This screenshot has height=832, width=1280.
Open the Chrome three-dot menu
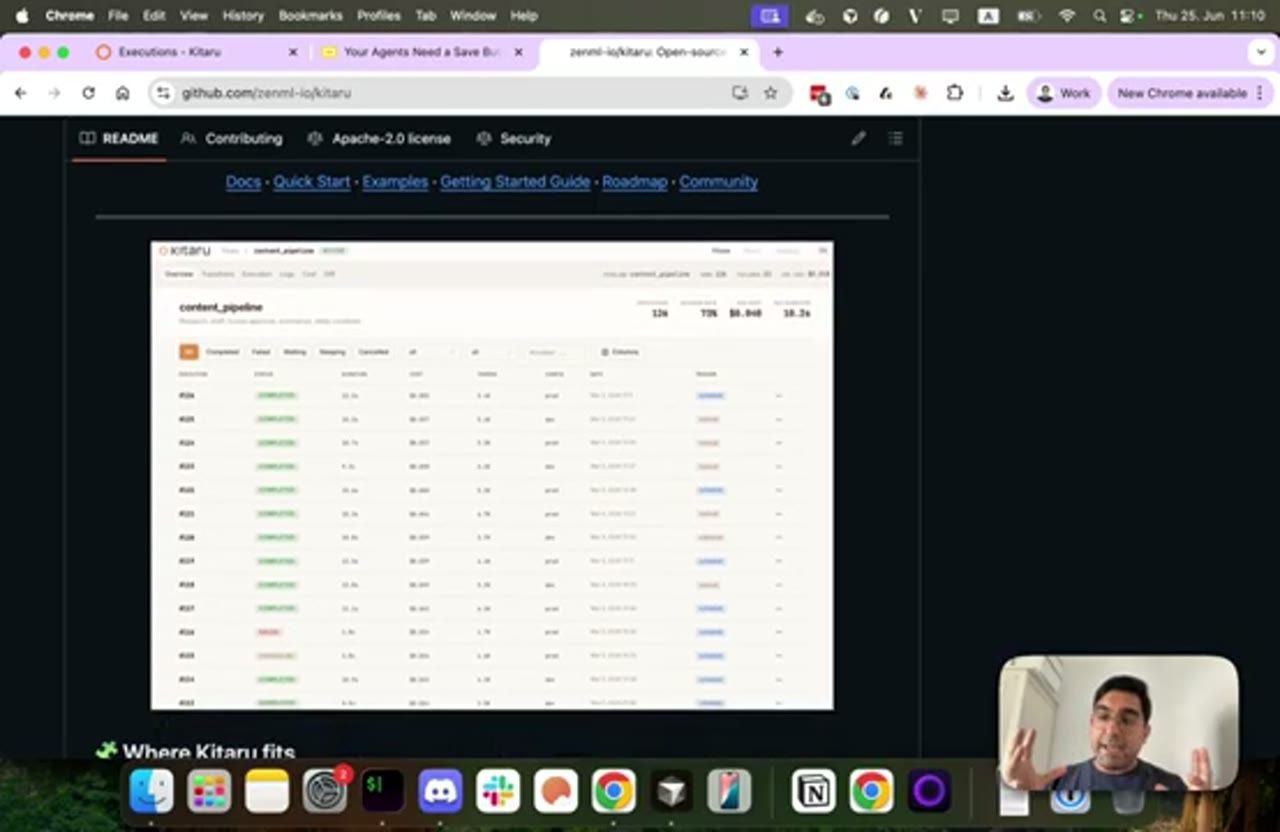(1259, 93)
